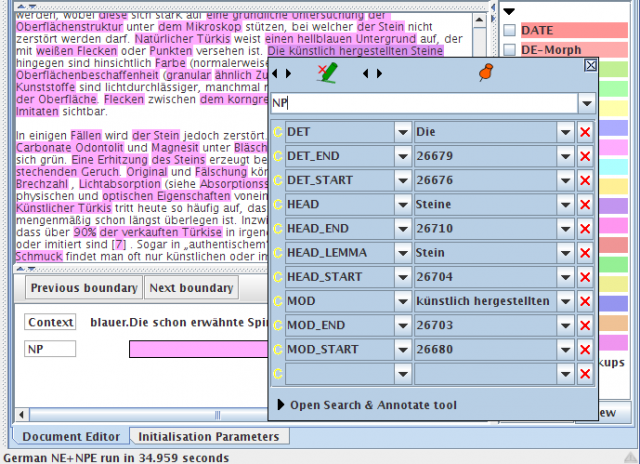The height and width of the screenshot is (464, 640).
Task: Open the DET feature name dropdown
Action: pyautogui.click(x=402, y=133)
